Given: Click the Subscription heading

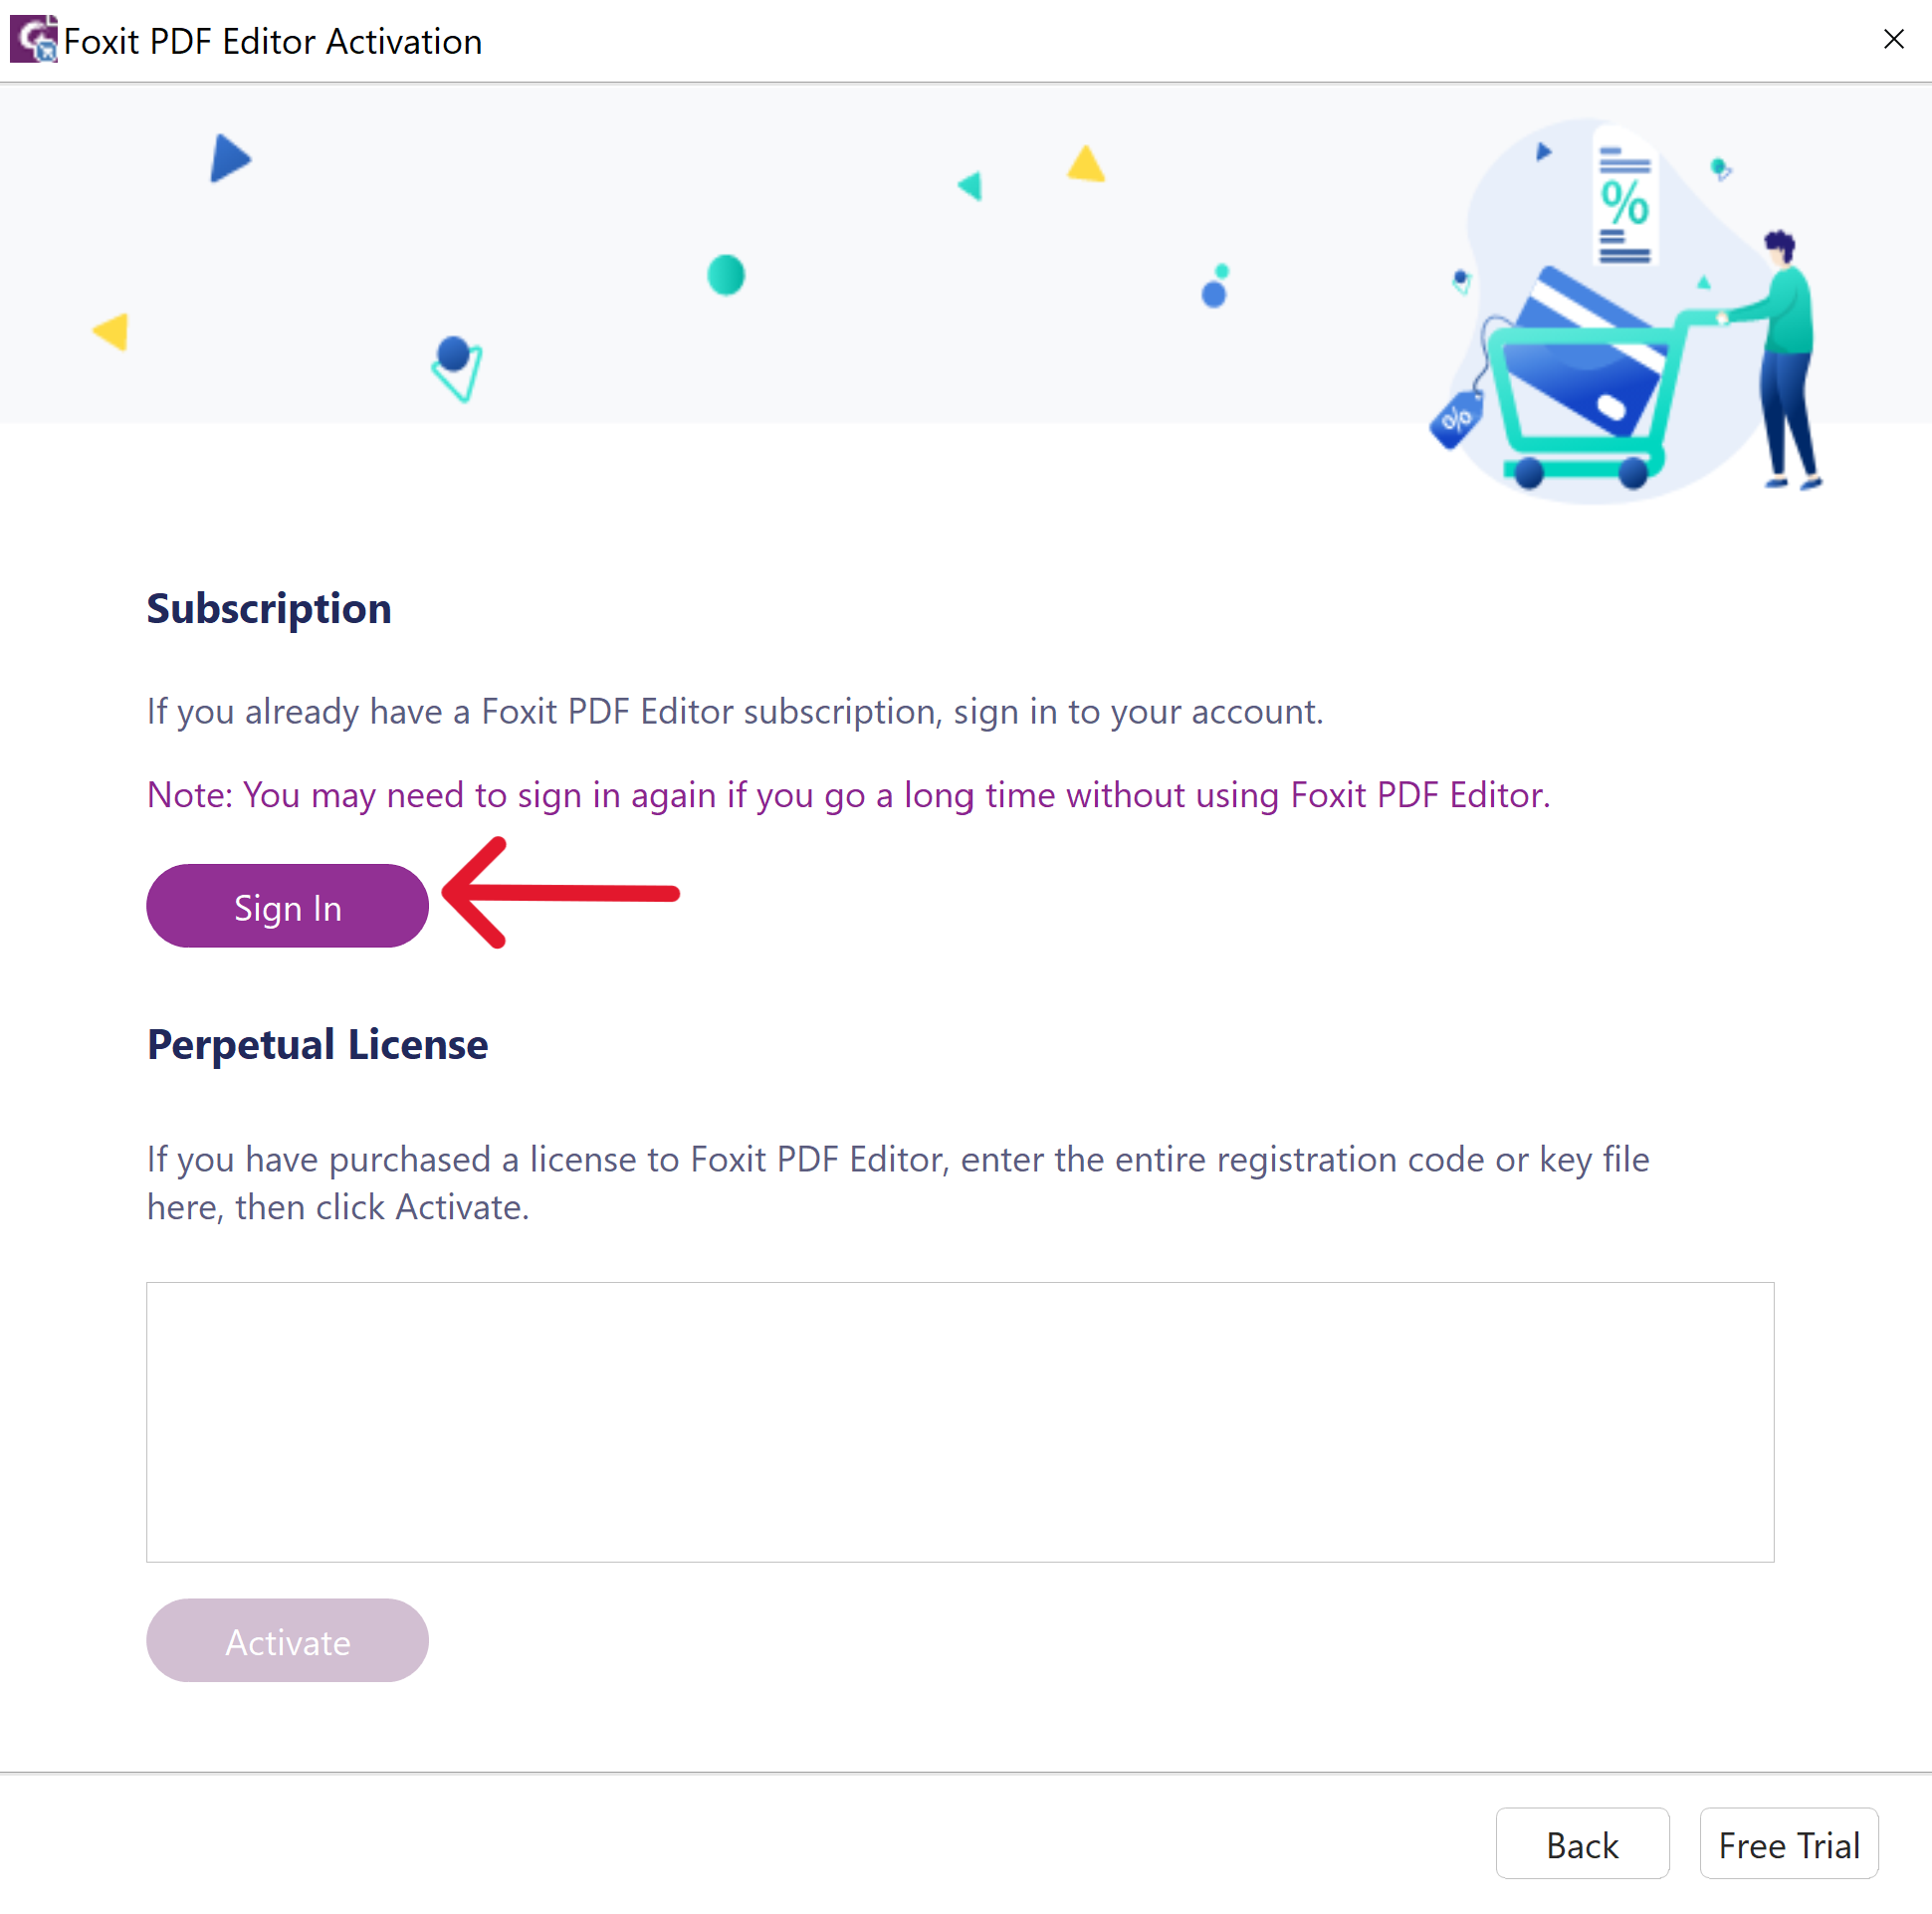Looking at the screenshot, I should click(268, 608).
